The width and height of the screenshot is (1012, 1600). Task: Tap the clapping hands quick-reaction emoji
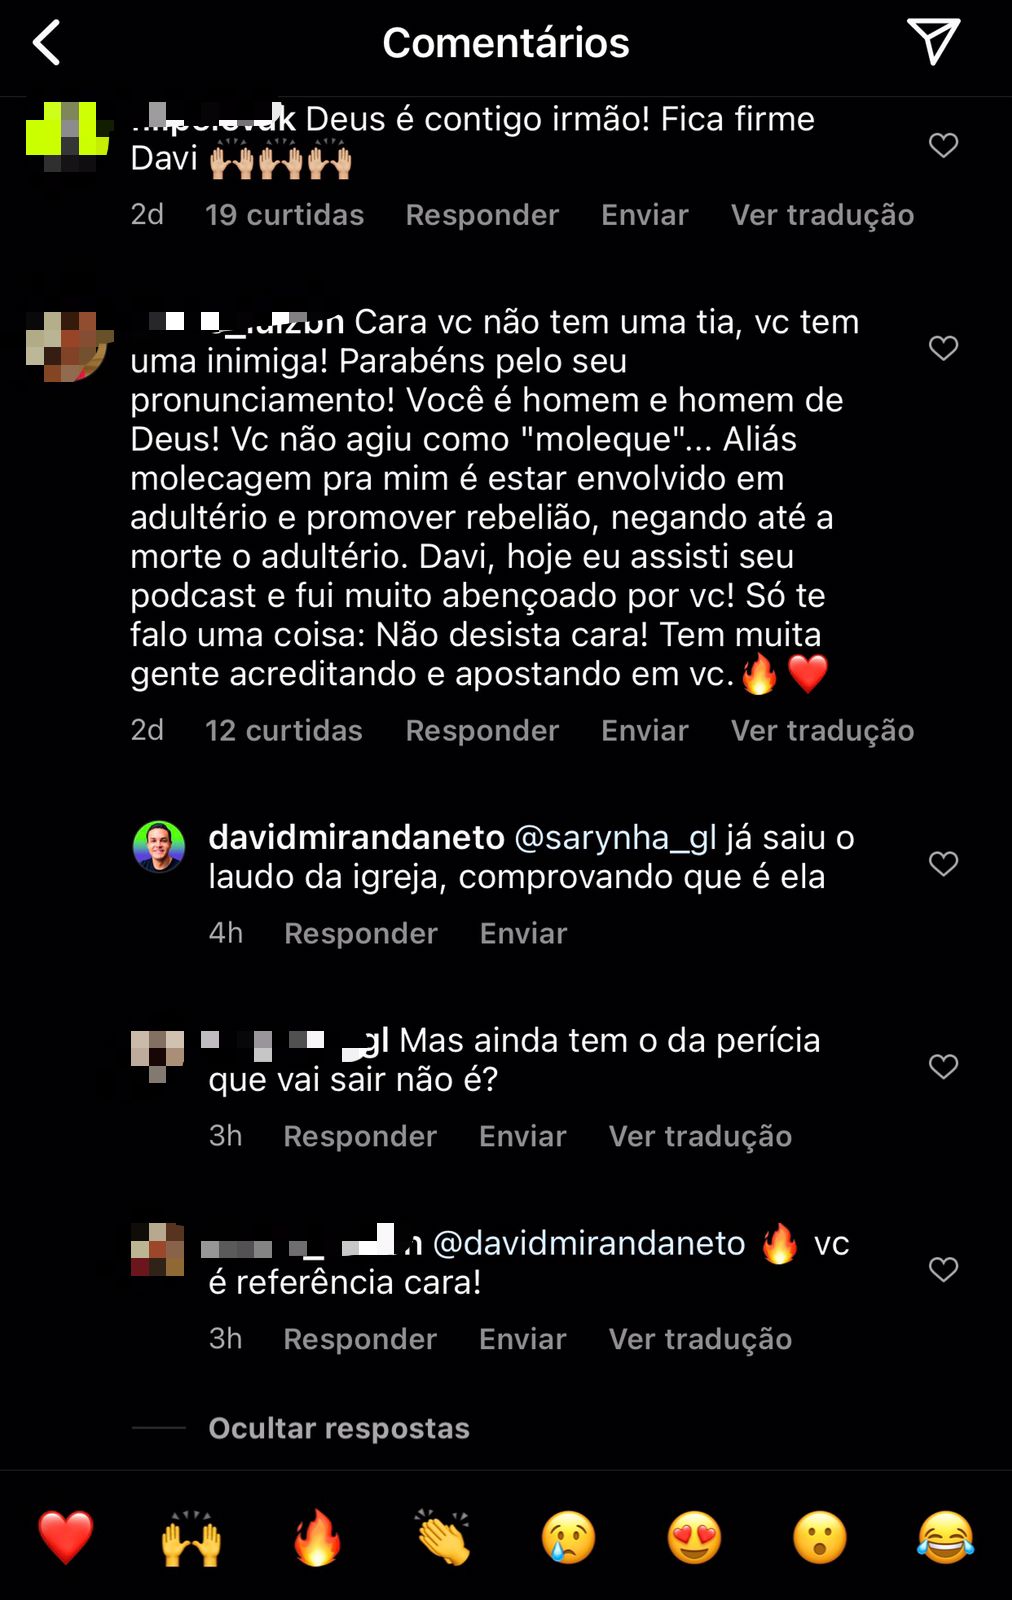point(443,1537)
